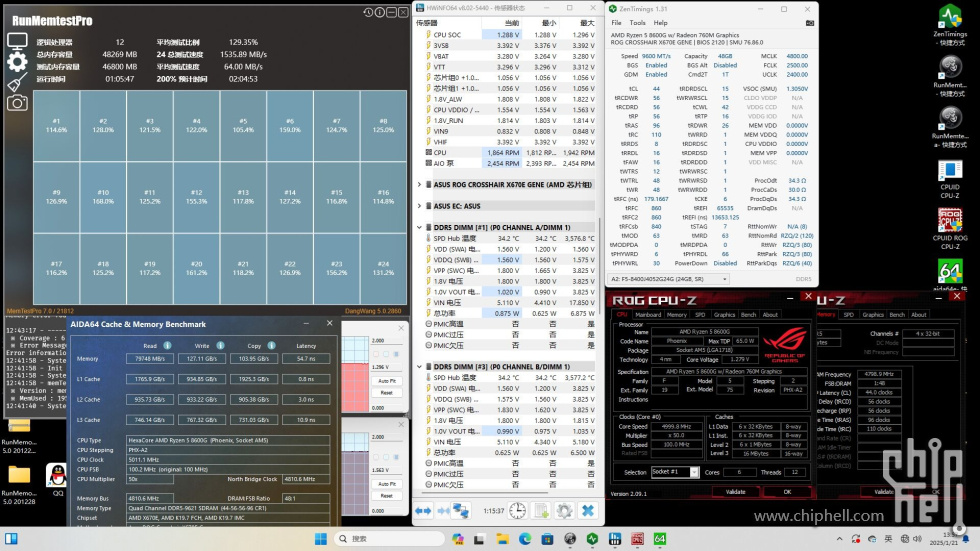Click Windows Start button
This screenshot has height=551, width=980.
tap(321, 539)
